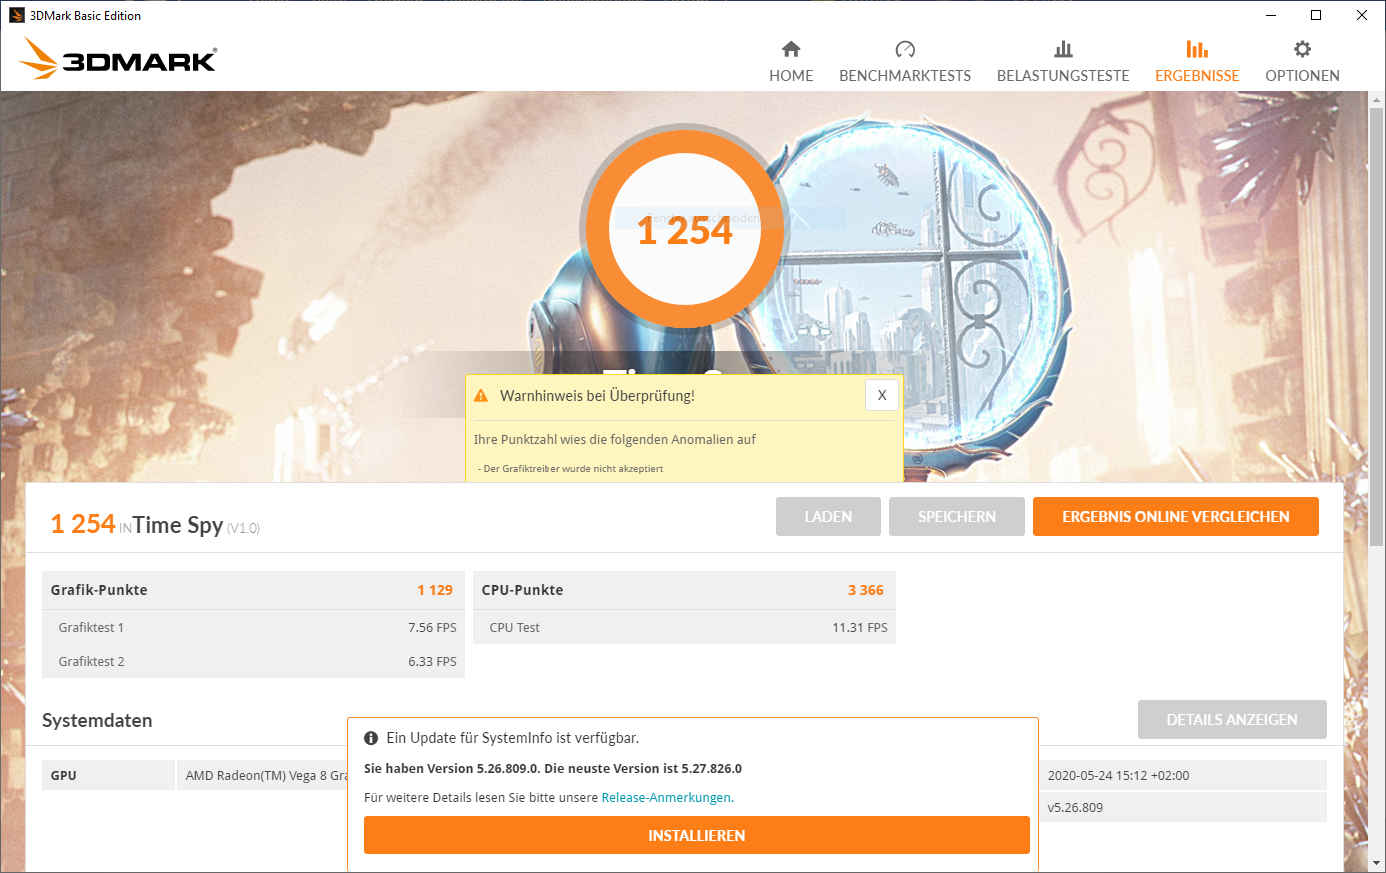Maximize the 3DMark window
1386x873 pixels.
tap(1316, 15)
